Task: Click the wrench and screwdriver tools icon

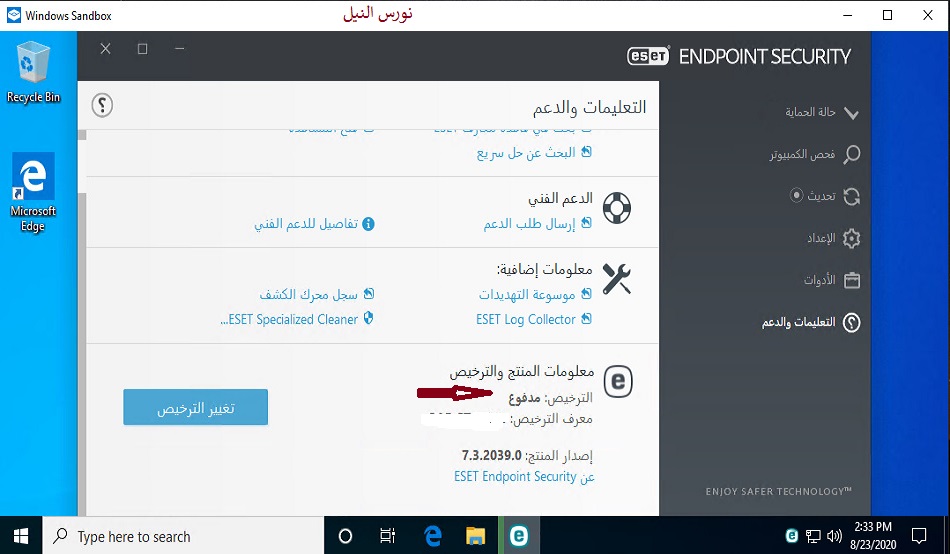Action: [616, 279]
